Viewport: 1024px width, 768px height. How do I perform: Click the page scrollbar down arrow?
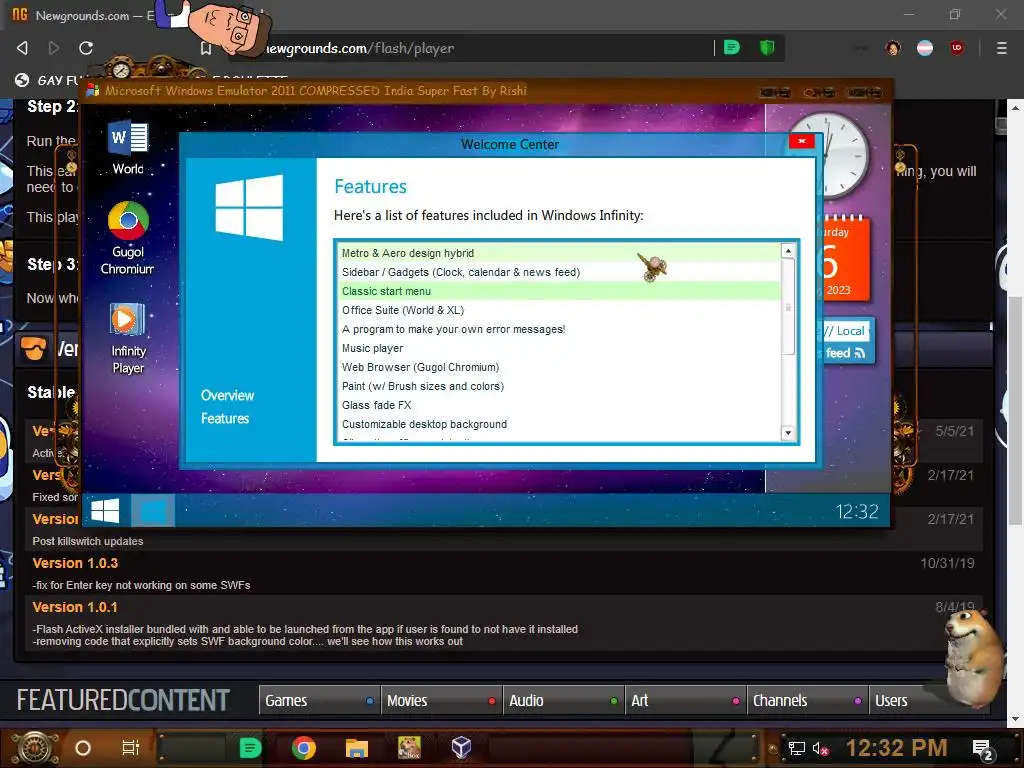coord(1015,719)
